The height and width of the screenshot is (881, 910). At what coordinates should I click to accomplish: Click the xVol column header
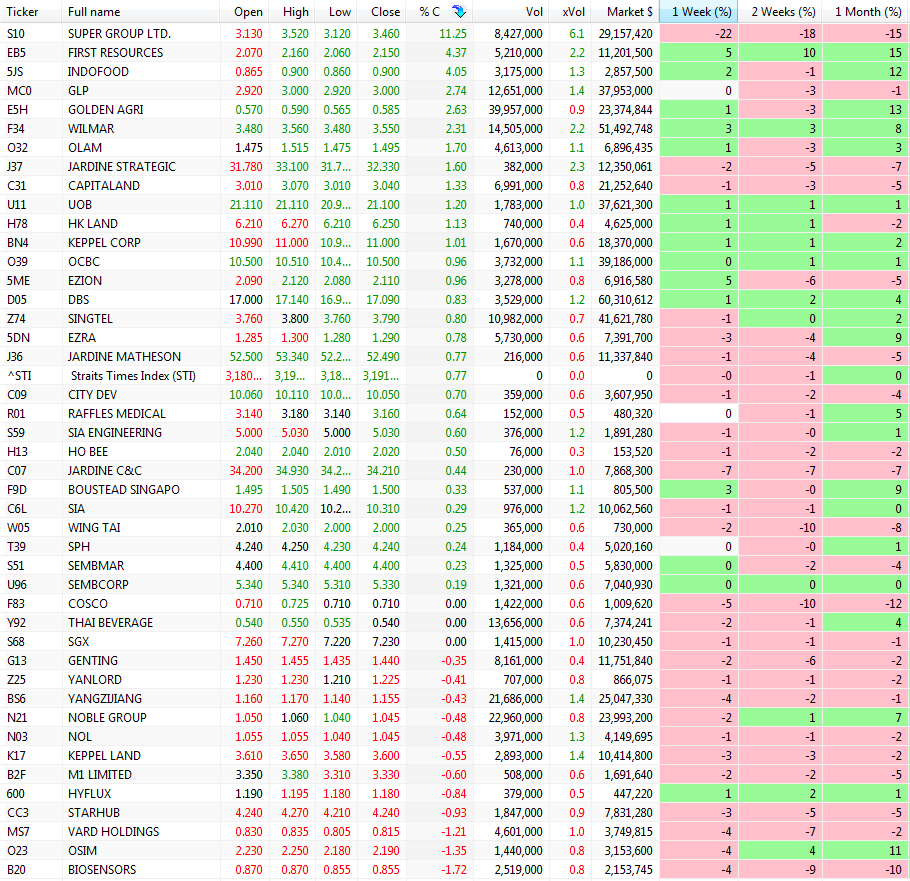tap(574, 12)
